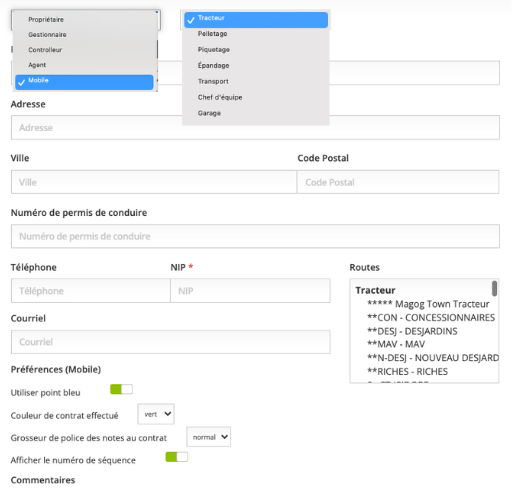Screen dimensions: 520x488
Task: Select Controlleur option
Action: tap(85, 50)
